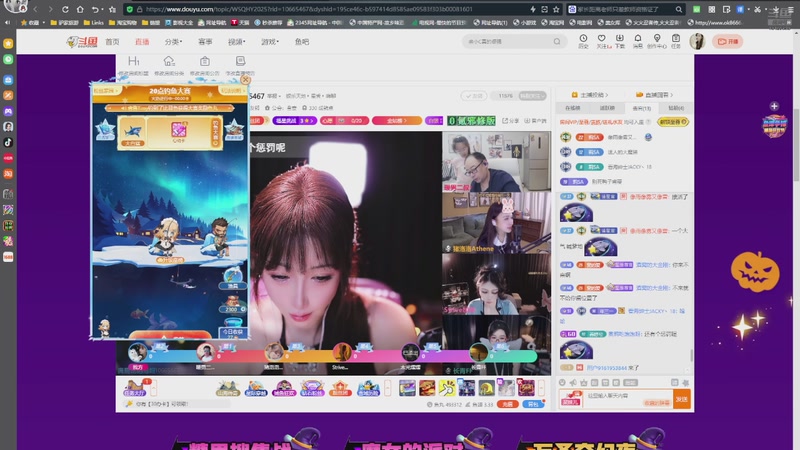Screen dimensions: 800x450
Task: Click the blue 背包 backpack button
Action: [x=533, y=404]
